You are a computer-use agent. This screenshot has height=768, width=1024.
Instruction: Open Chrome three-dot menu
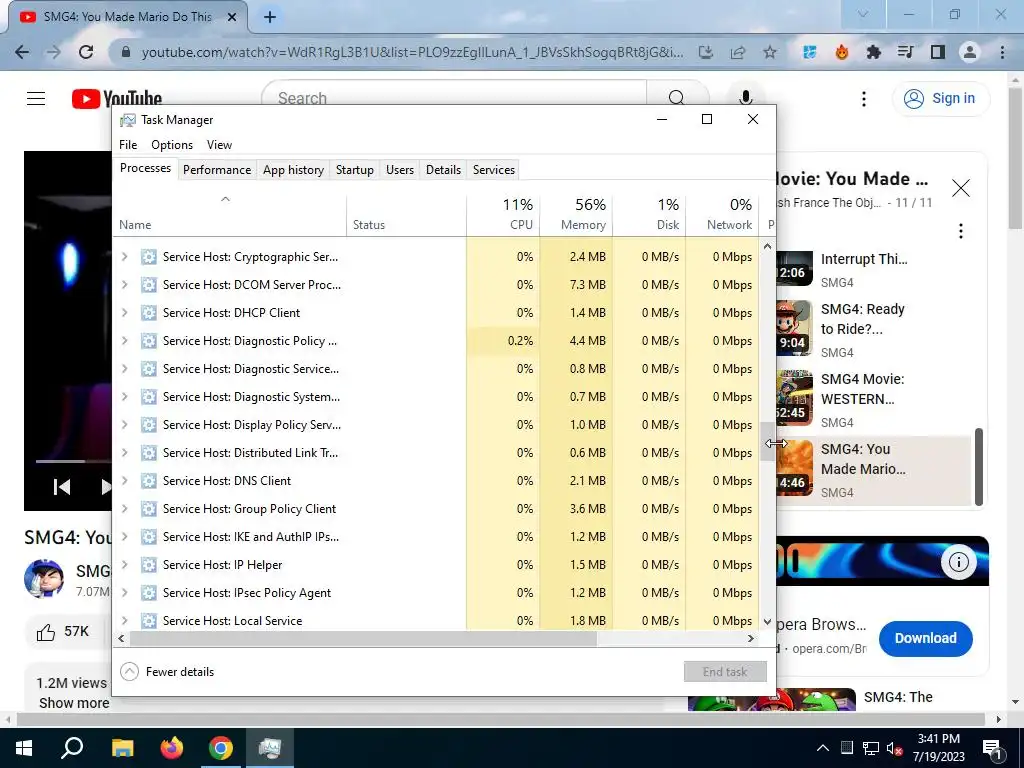coord(1002,52)
